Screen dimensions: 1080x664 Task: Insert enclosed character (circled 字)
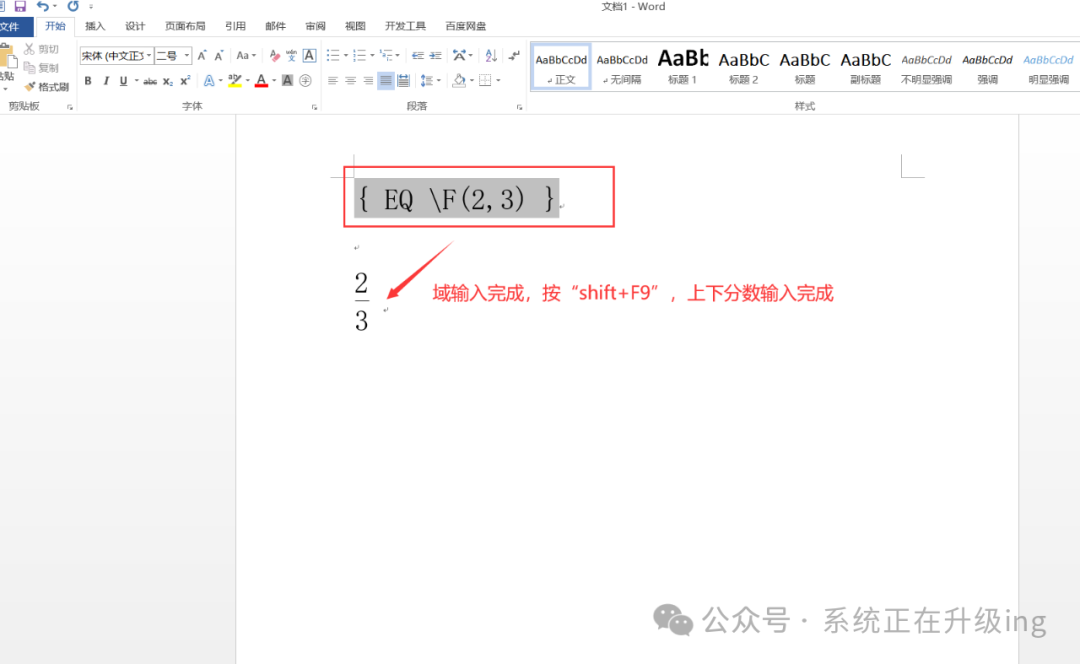pyautogui.click(x=306, y=81)
